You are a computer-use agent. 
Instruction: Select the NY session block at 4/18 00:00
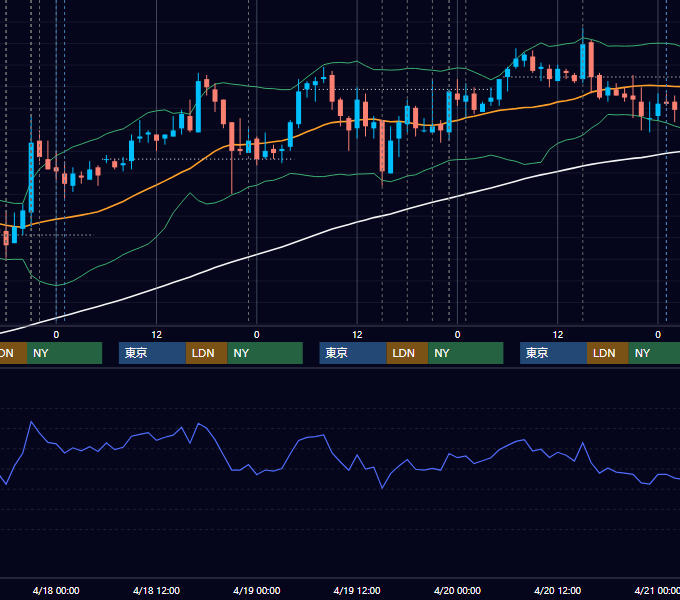[64, 353]
